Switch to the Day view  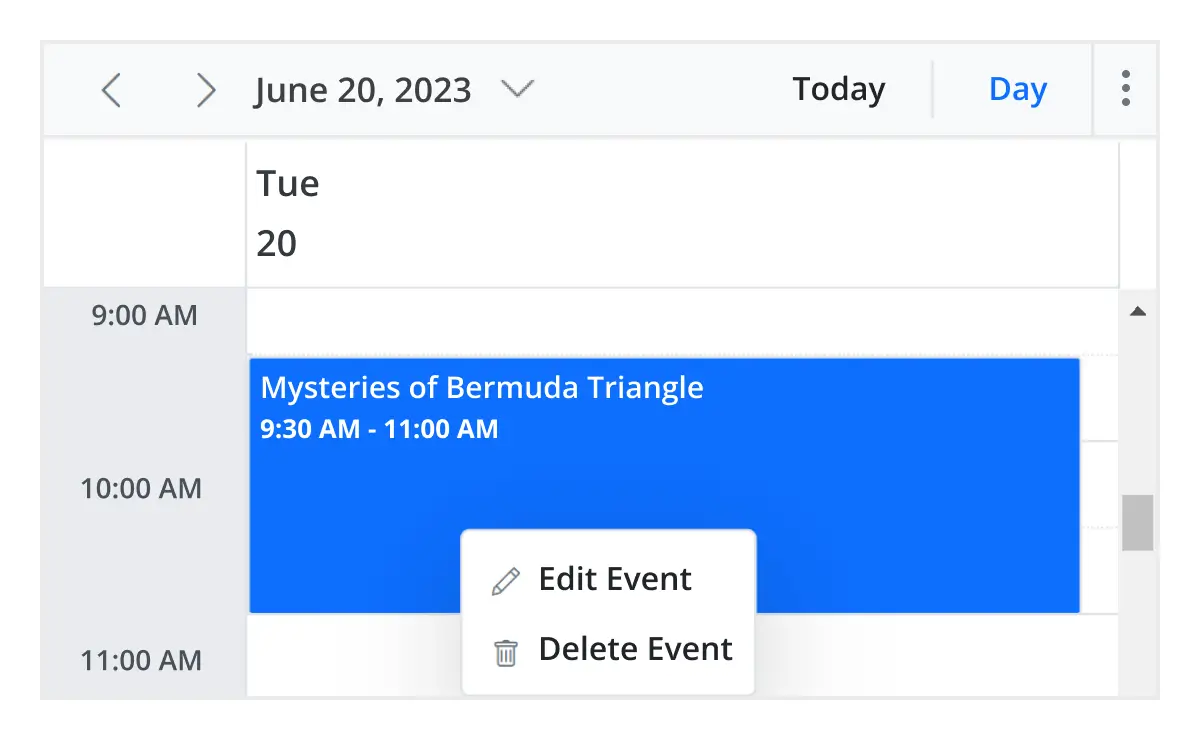[x=1017, y=89]
